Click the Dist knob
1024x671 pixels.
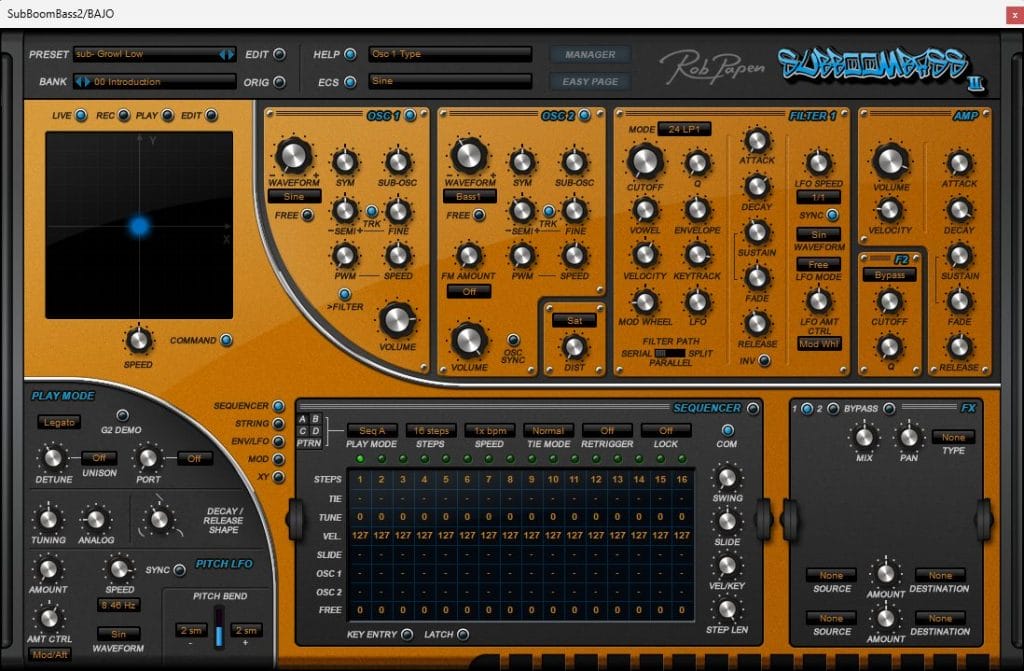(574, 346)
